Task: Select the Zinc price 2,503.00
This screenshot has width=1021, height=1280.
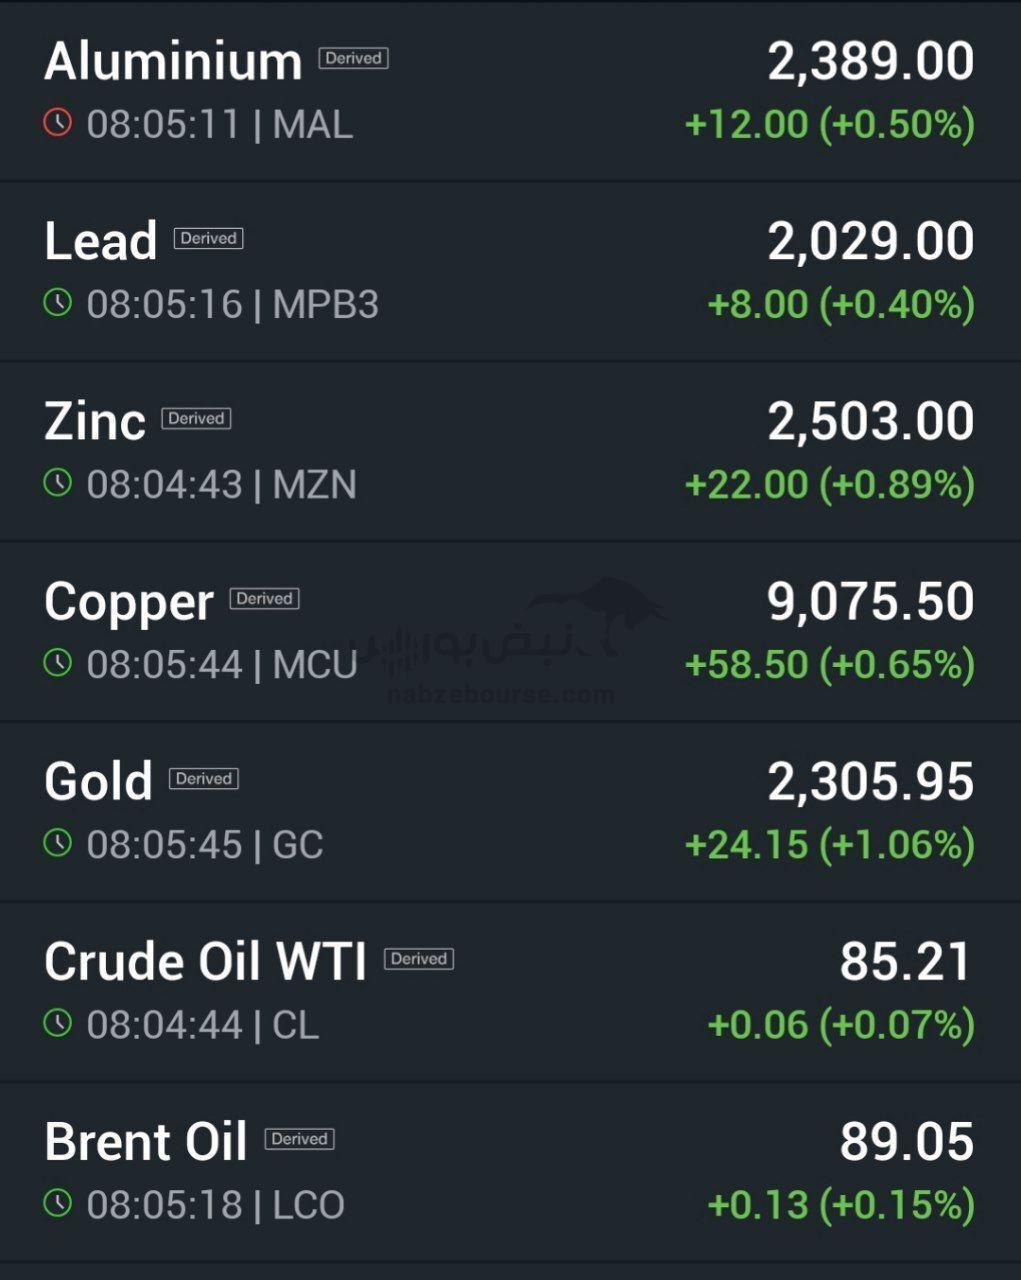Action: (870, 421)
